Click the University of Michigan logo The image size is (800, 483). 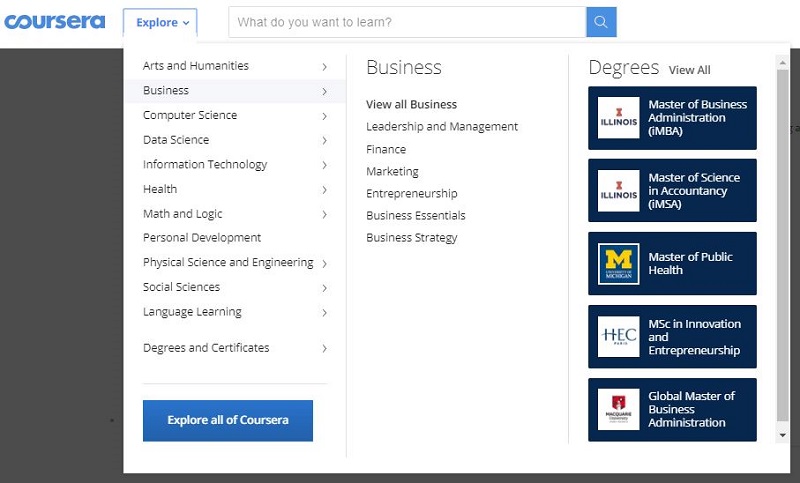click(x=618, y=264)
